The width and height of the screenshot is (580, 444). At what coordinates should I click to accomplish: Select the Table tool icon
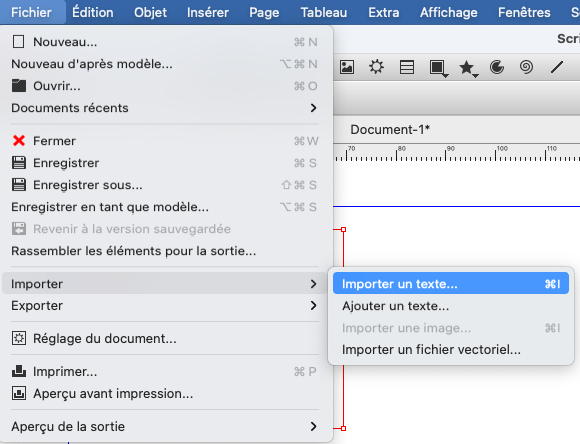point(407,67)
